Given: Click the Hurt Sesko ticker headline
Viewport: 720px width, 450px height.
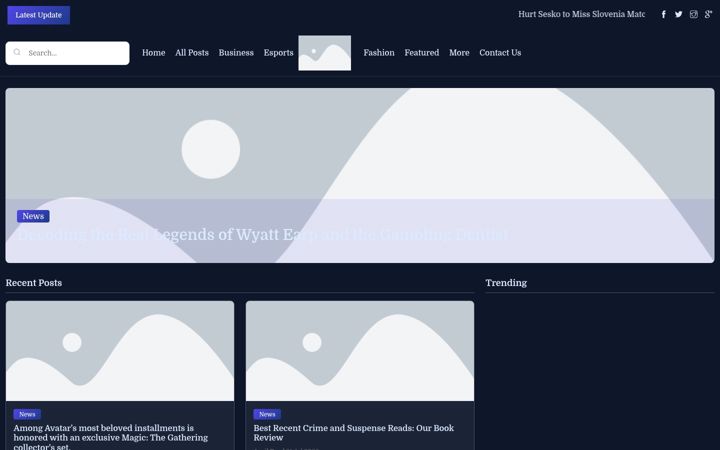Looking at the screenshot, I should tap(581, 14).
